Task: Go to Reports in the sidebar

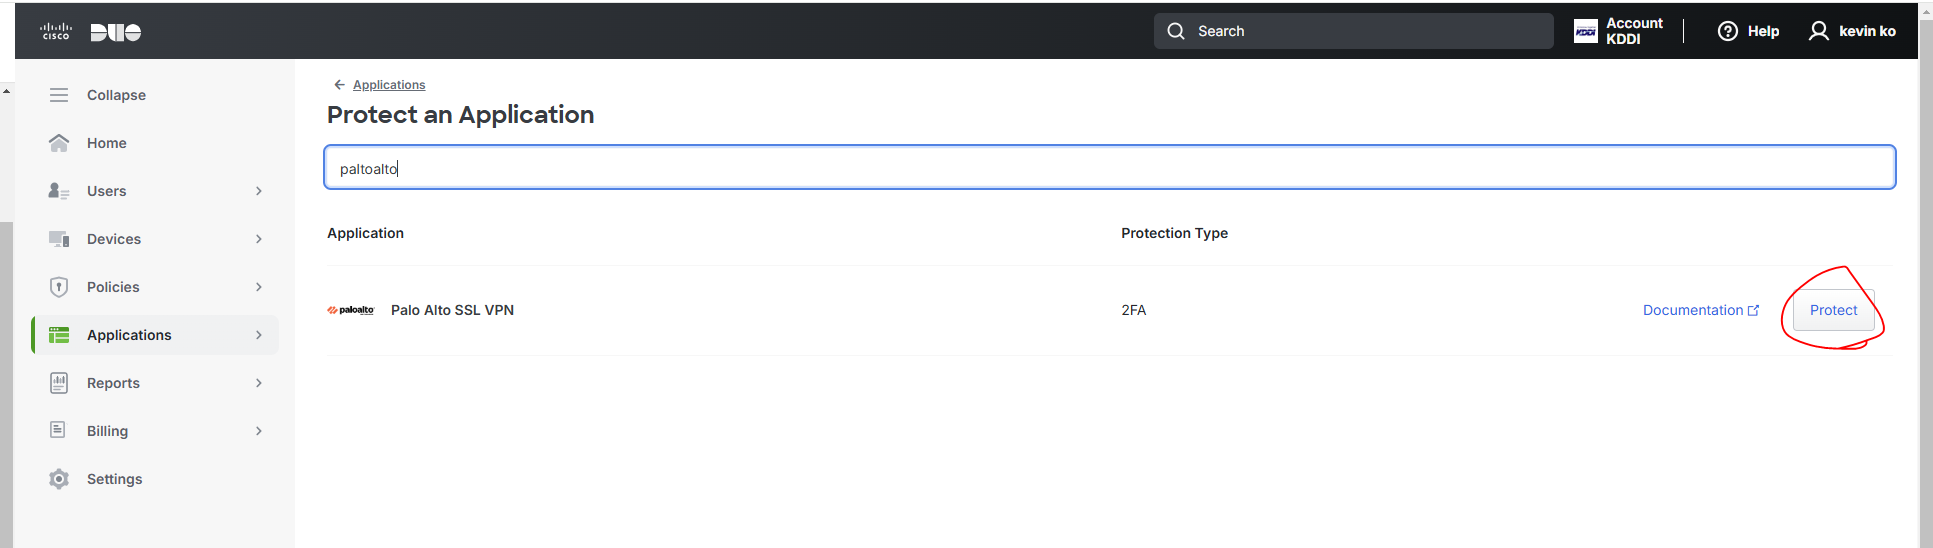Action: coord(156,383)
